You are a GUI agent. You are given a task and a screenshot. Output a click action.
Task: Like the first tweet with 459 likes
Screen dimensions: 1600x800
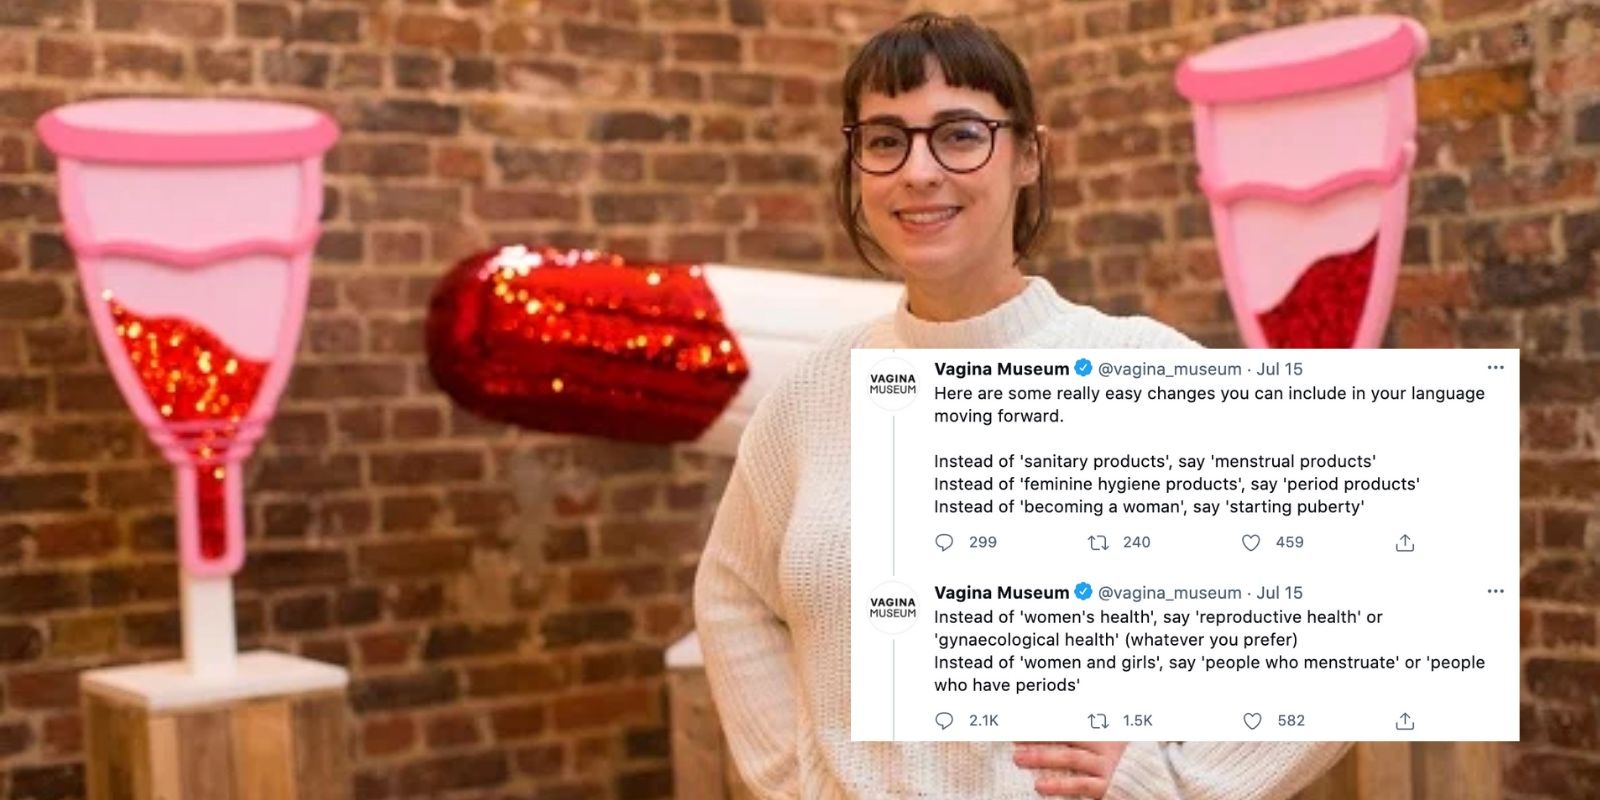click(1251, 543)
